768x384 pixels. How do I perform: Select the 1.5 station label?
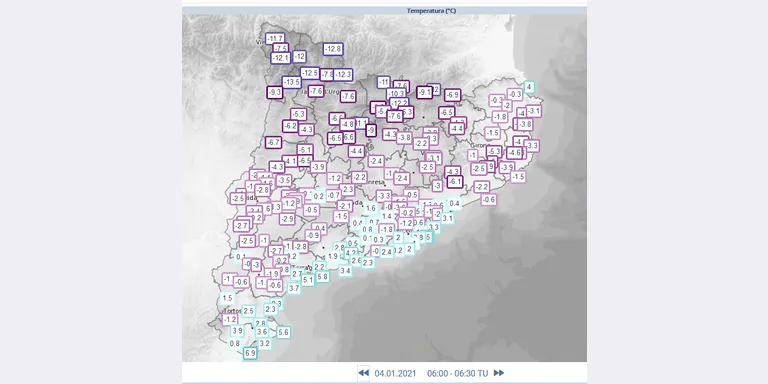coord(227,298)
